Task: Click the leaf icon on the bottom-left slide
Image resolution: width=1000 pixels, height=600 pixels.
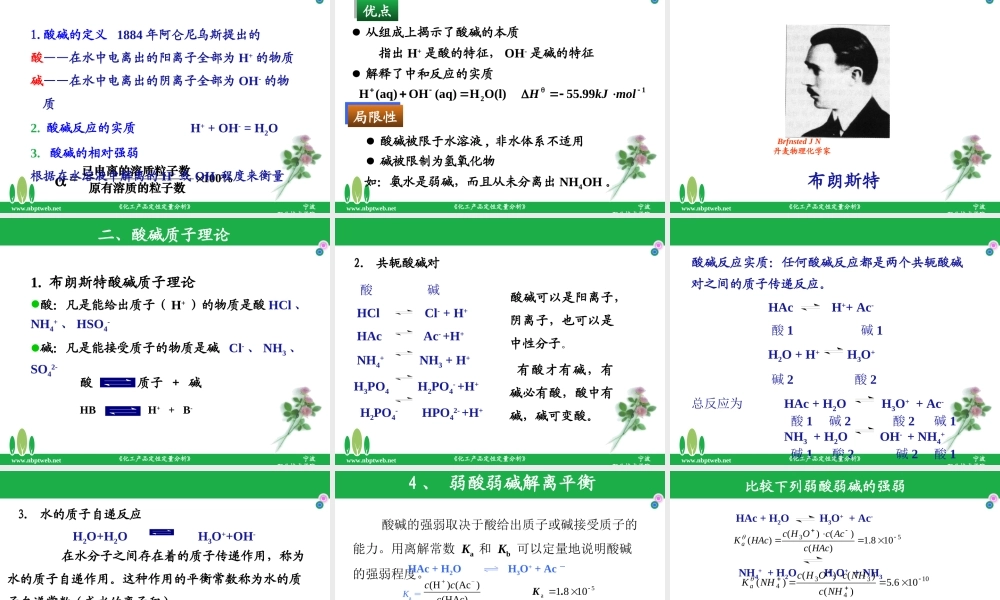Action: point(22,442)
